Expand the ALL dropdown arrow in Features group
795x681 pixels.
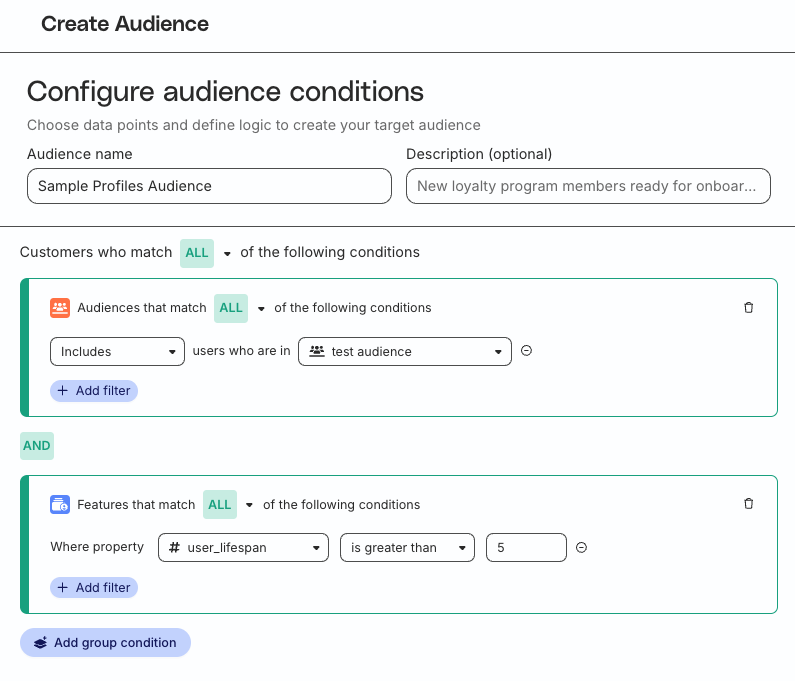[250, 505]
